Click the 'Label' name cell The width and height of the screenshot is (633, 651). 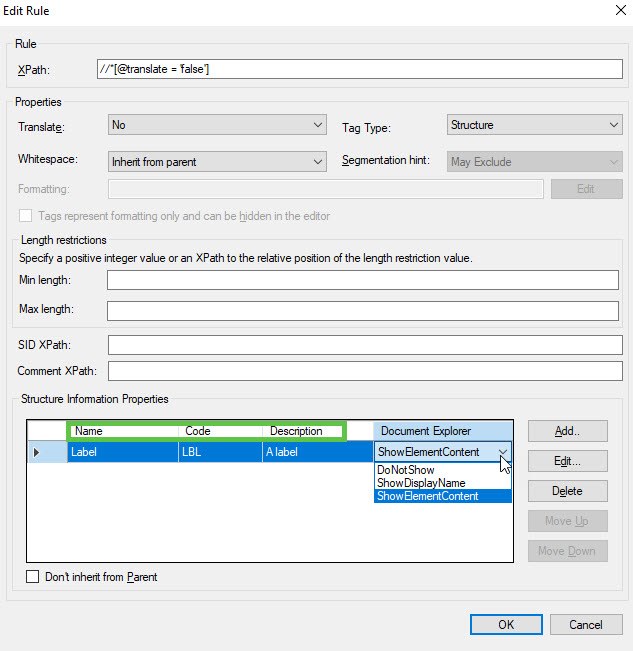(x=123, y=452)
